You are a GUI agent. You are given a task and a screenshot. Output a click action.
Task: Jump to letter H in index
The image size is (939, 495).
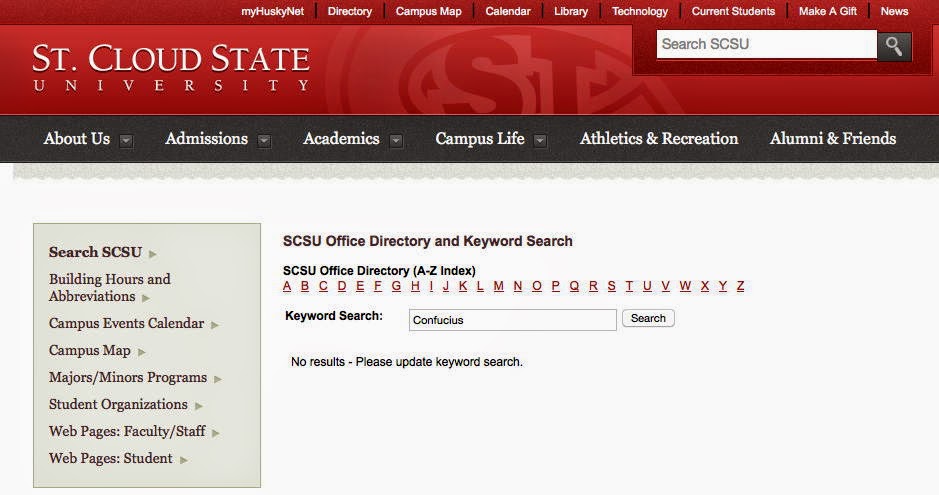point(415,286)
